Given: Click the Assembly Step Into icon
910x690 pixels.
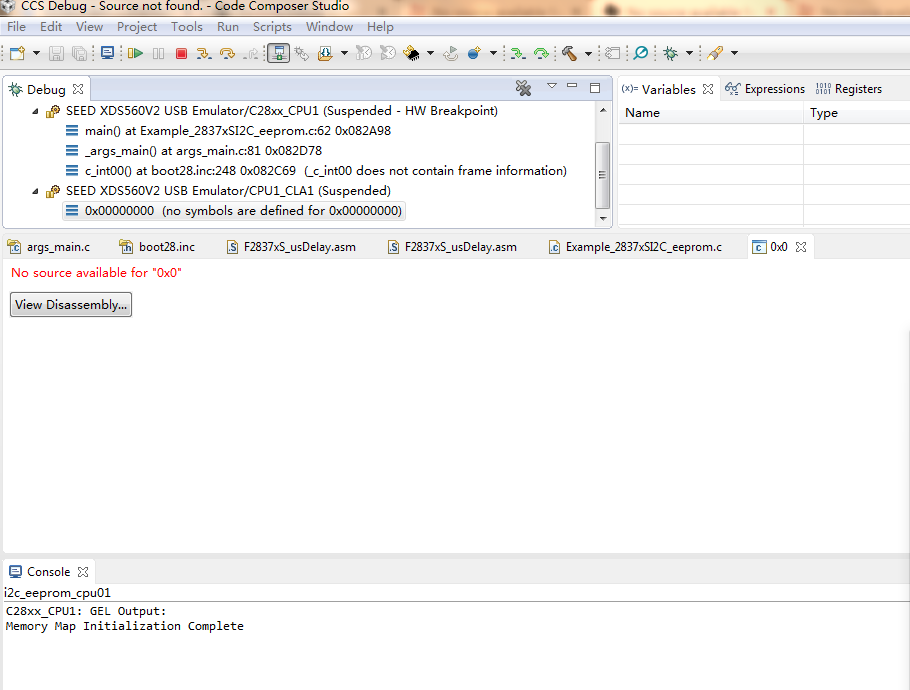Looking at the screenshot, I should click(518, 53).
